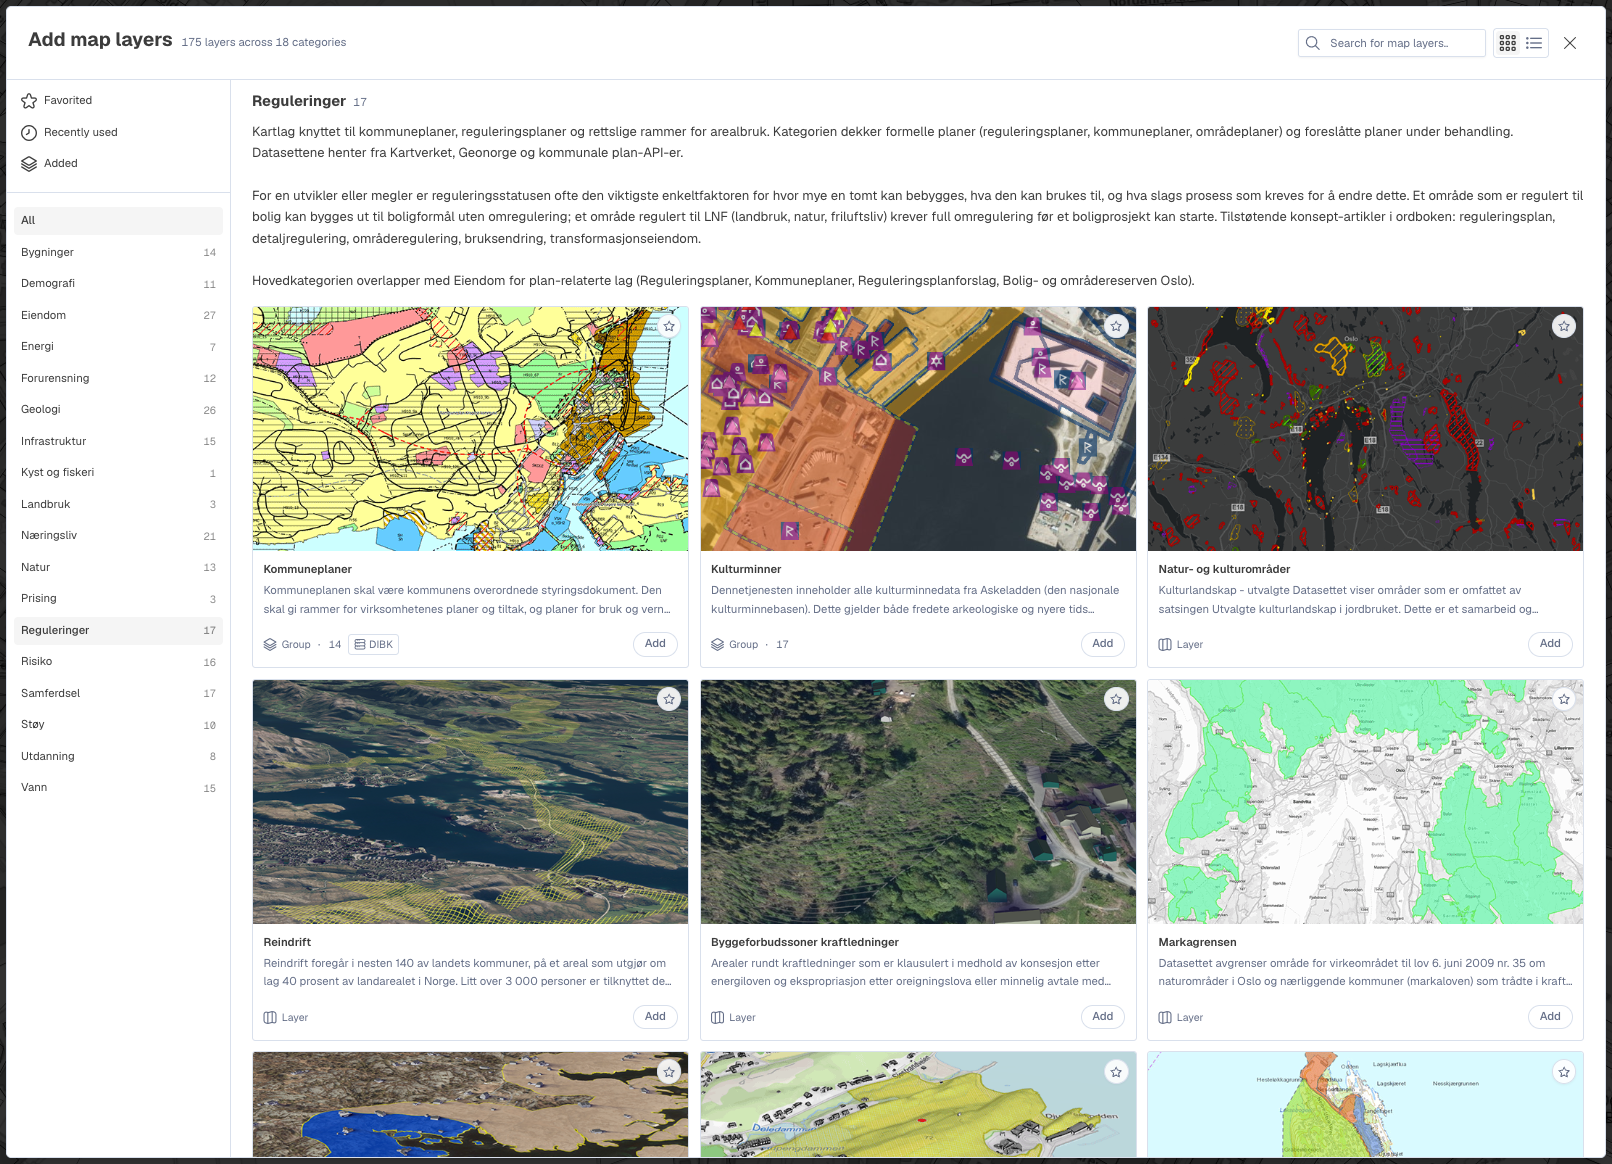Screen dimensions: 1612x1164
Task: Open the Natur- og kulturområder thumbnail
Action: (1365, 429)
